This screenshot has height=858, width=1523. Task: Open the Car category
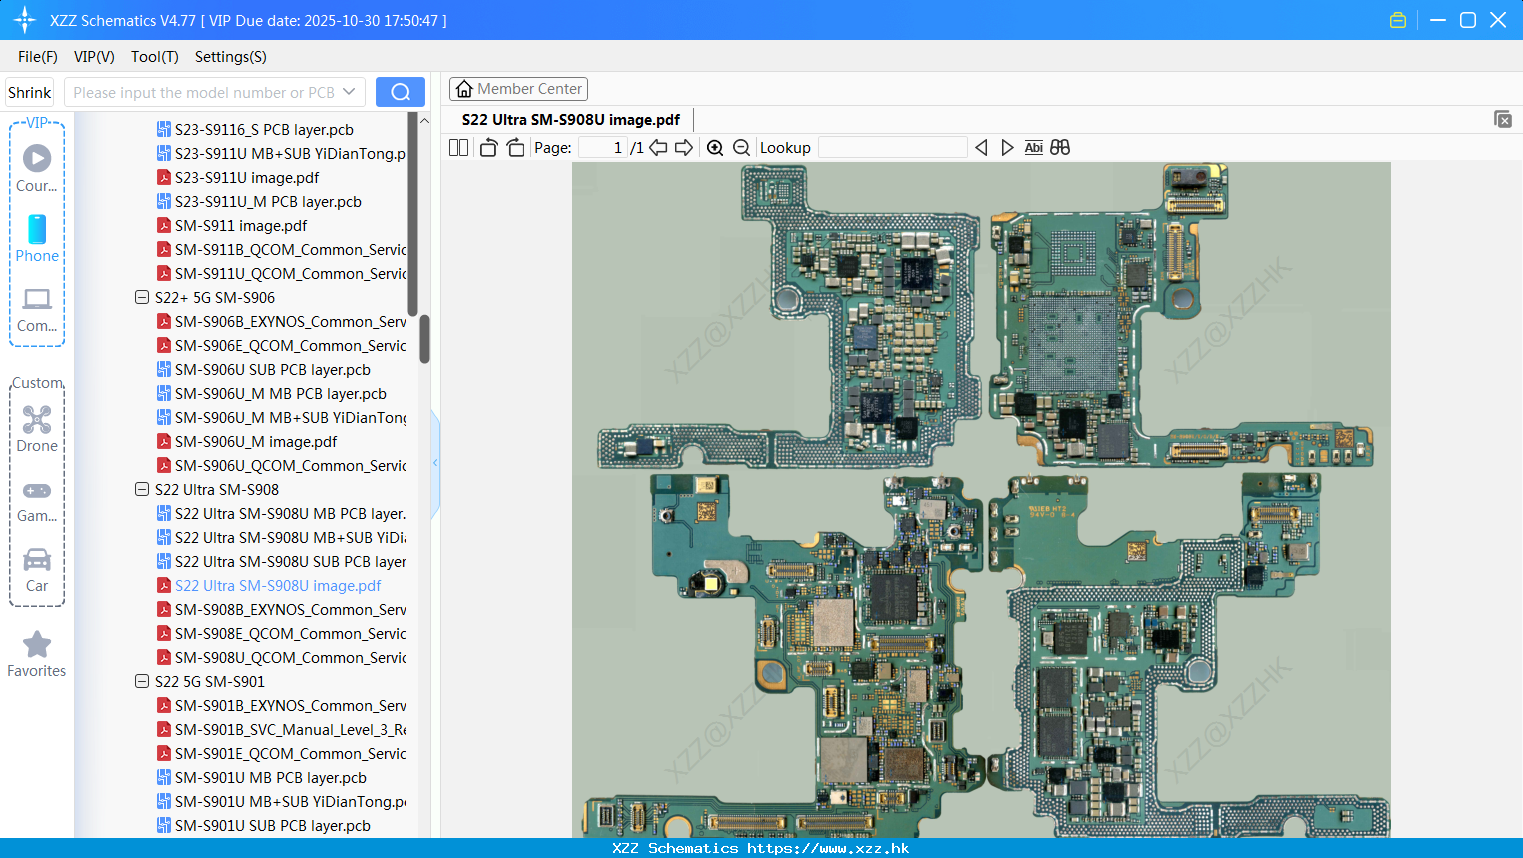37,570
